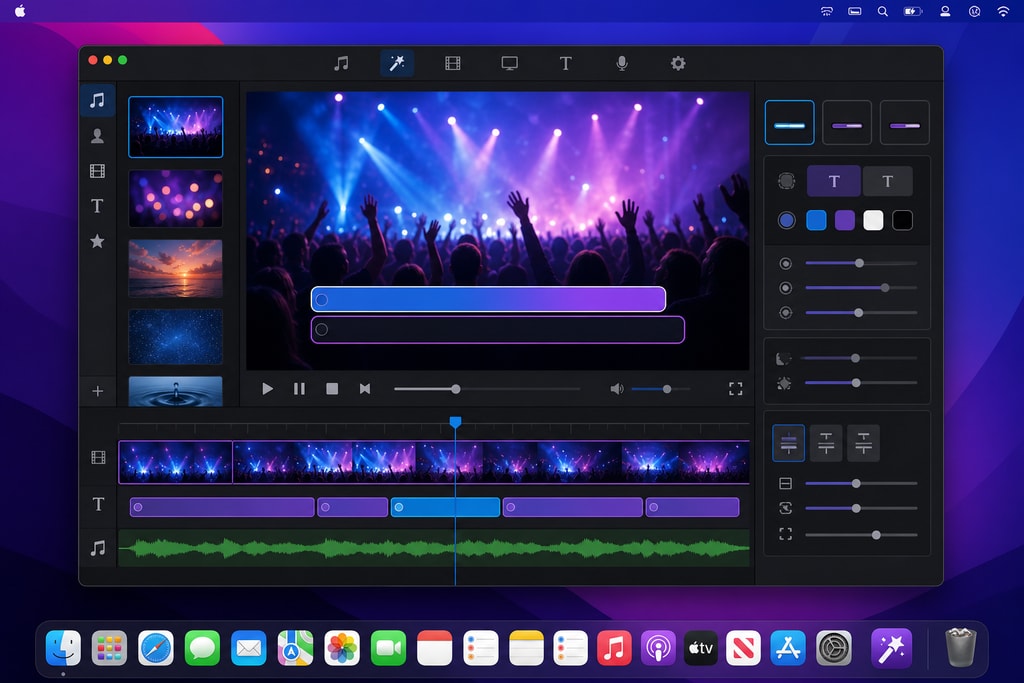Click the video track film icon in timeline
The image size is (1024, 683).
98,458
